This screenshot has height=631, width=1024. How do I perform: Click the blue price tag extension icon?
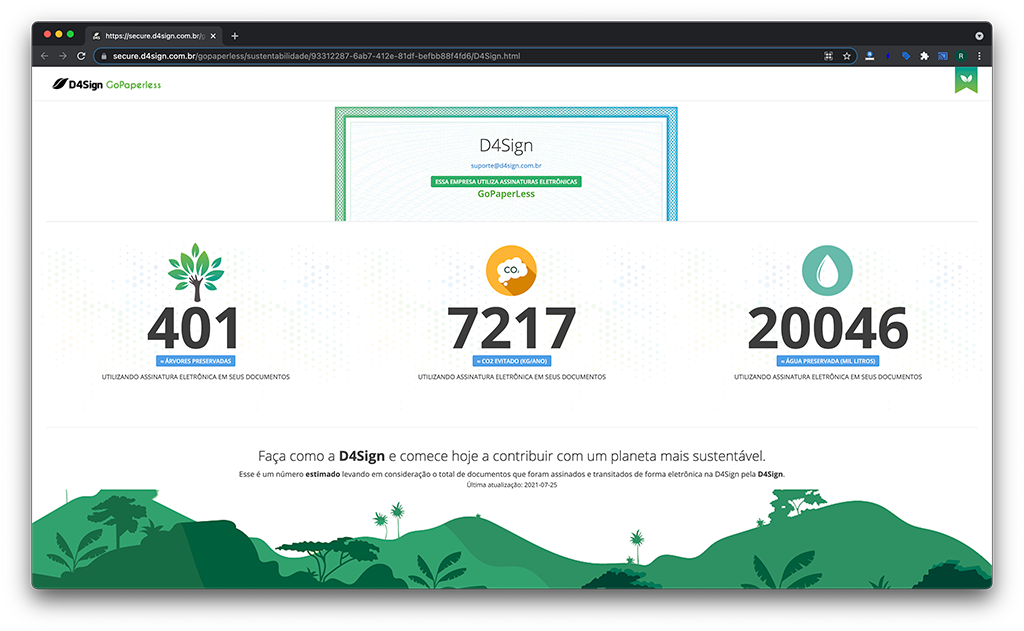pos(906,56)
